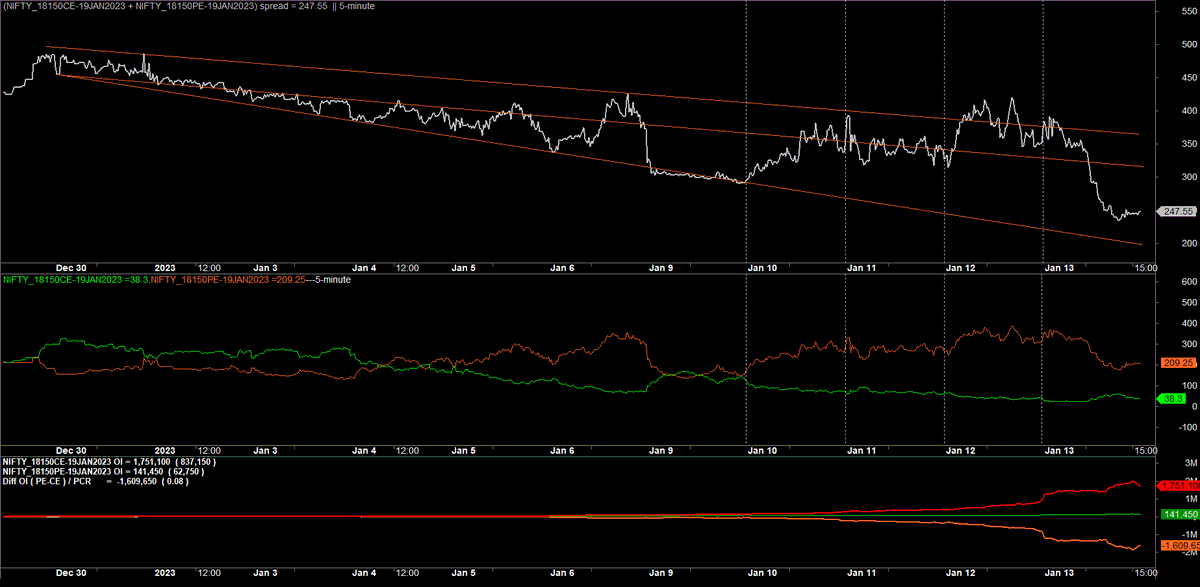Select the 247.55 last-value label on spread pane
Viewport: 1200px width, 587px height.
coord(1176,212)
